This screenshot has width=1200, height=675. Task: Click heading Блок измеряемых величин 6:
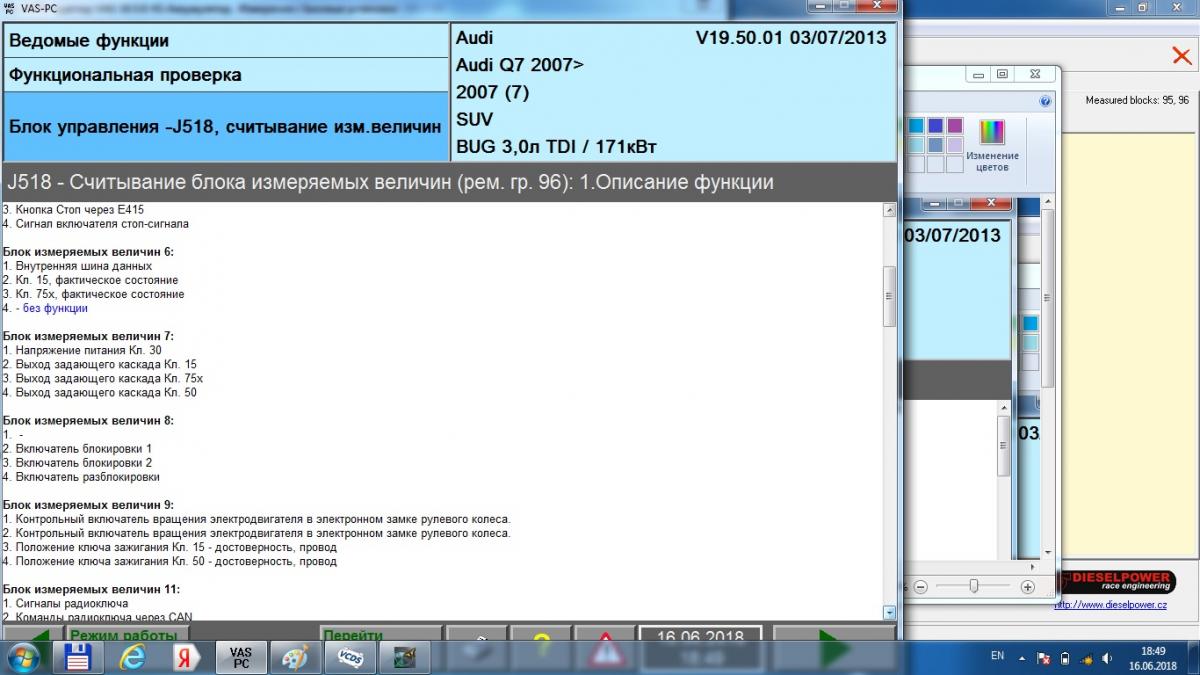point(88,252)
